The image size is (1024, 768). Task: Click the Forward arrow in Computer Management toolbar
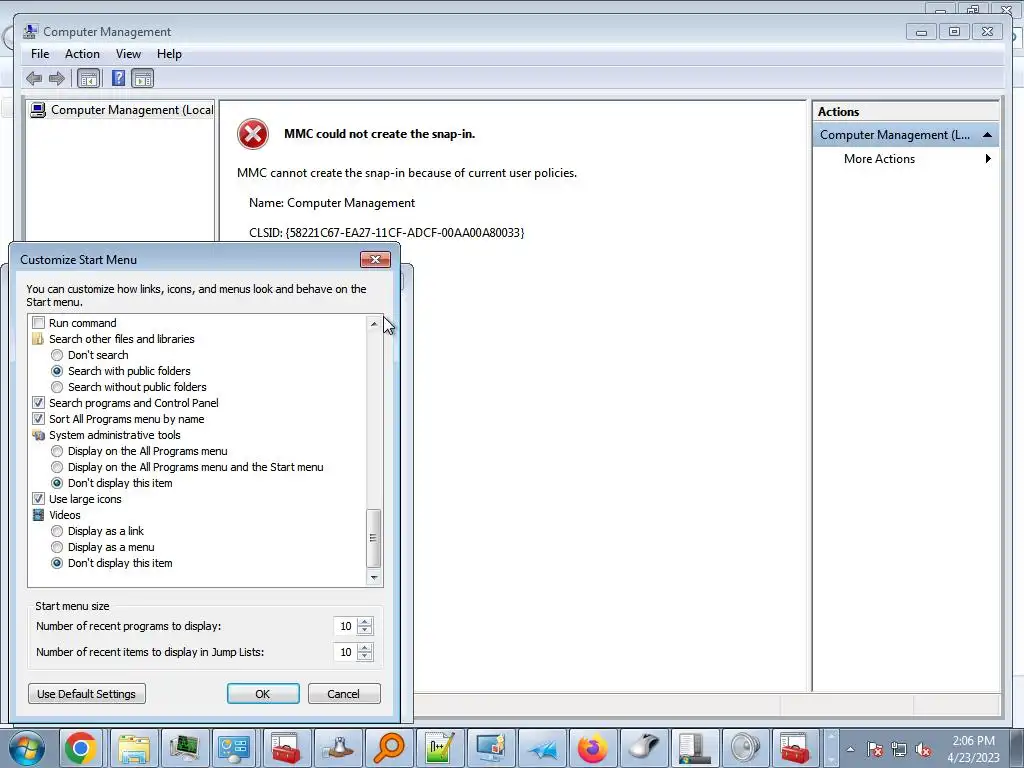pyautogui.click(x=57, y=79)
